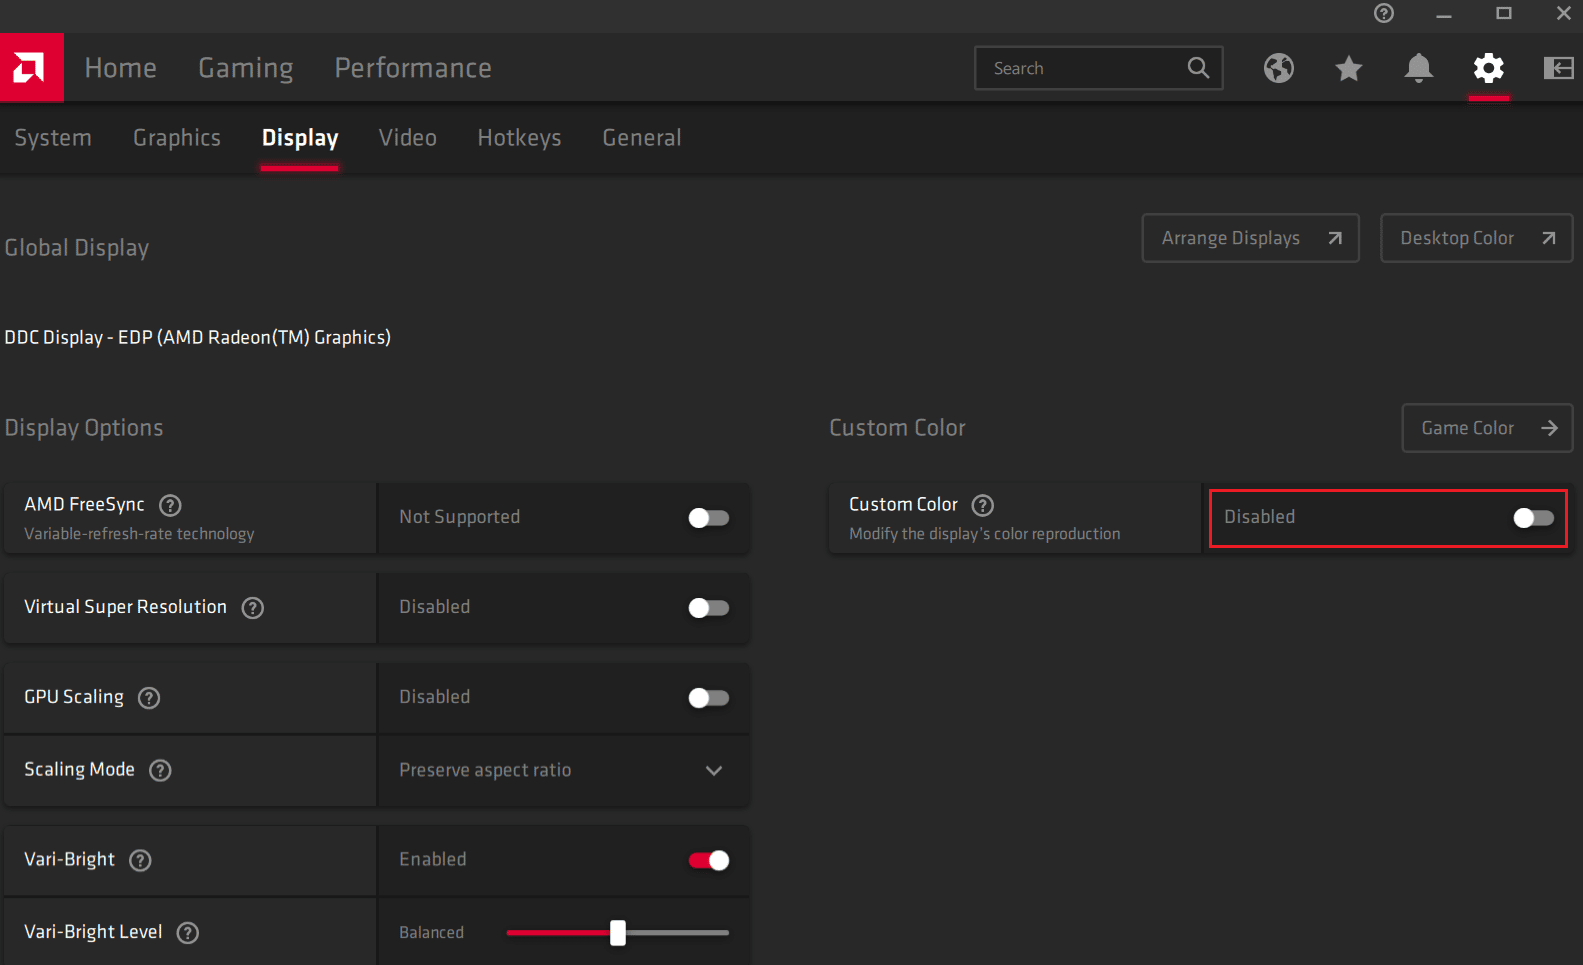Switch to the Graphics tab

coord(177,138)
